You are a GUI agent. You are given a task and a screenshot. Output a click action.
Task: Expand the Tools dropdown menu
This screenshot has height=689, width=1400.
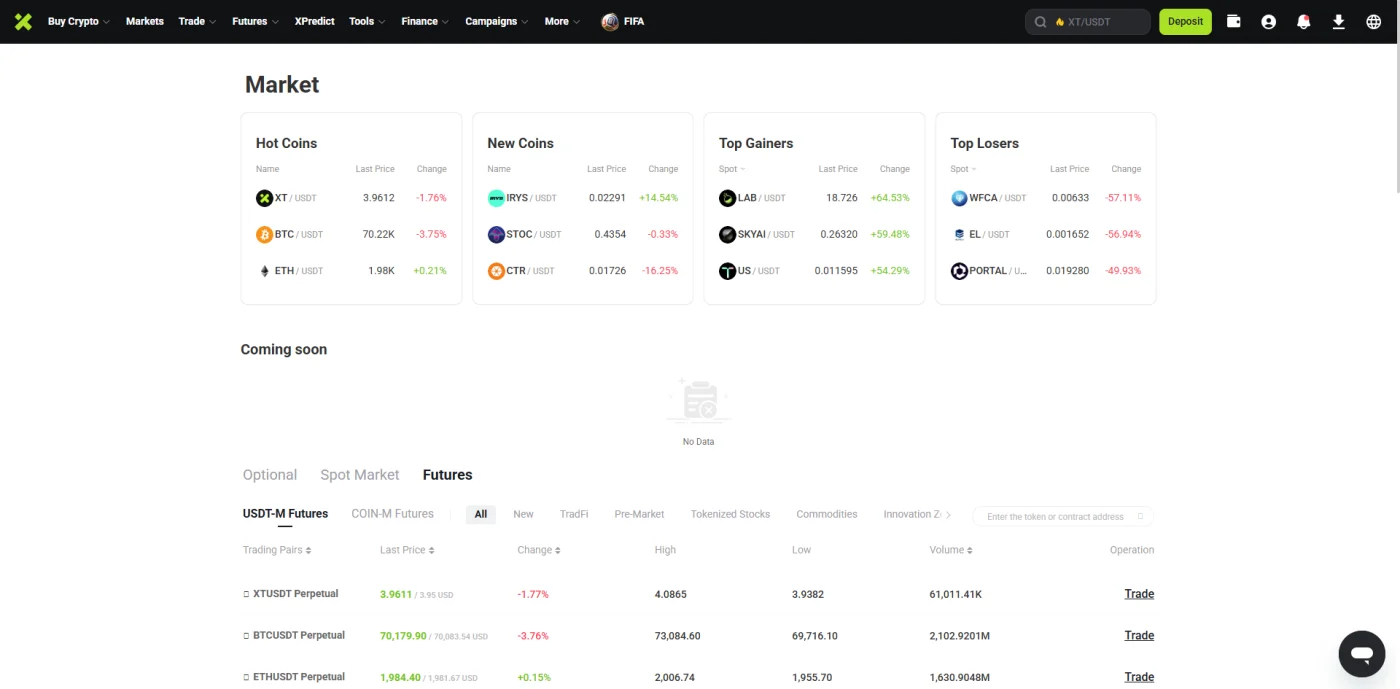click(x=367, y=21)
